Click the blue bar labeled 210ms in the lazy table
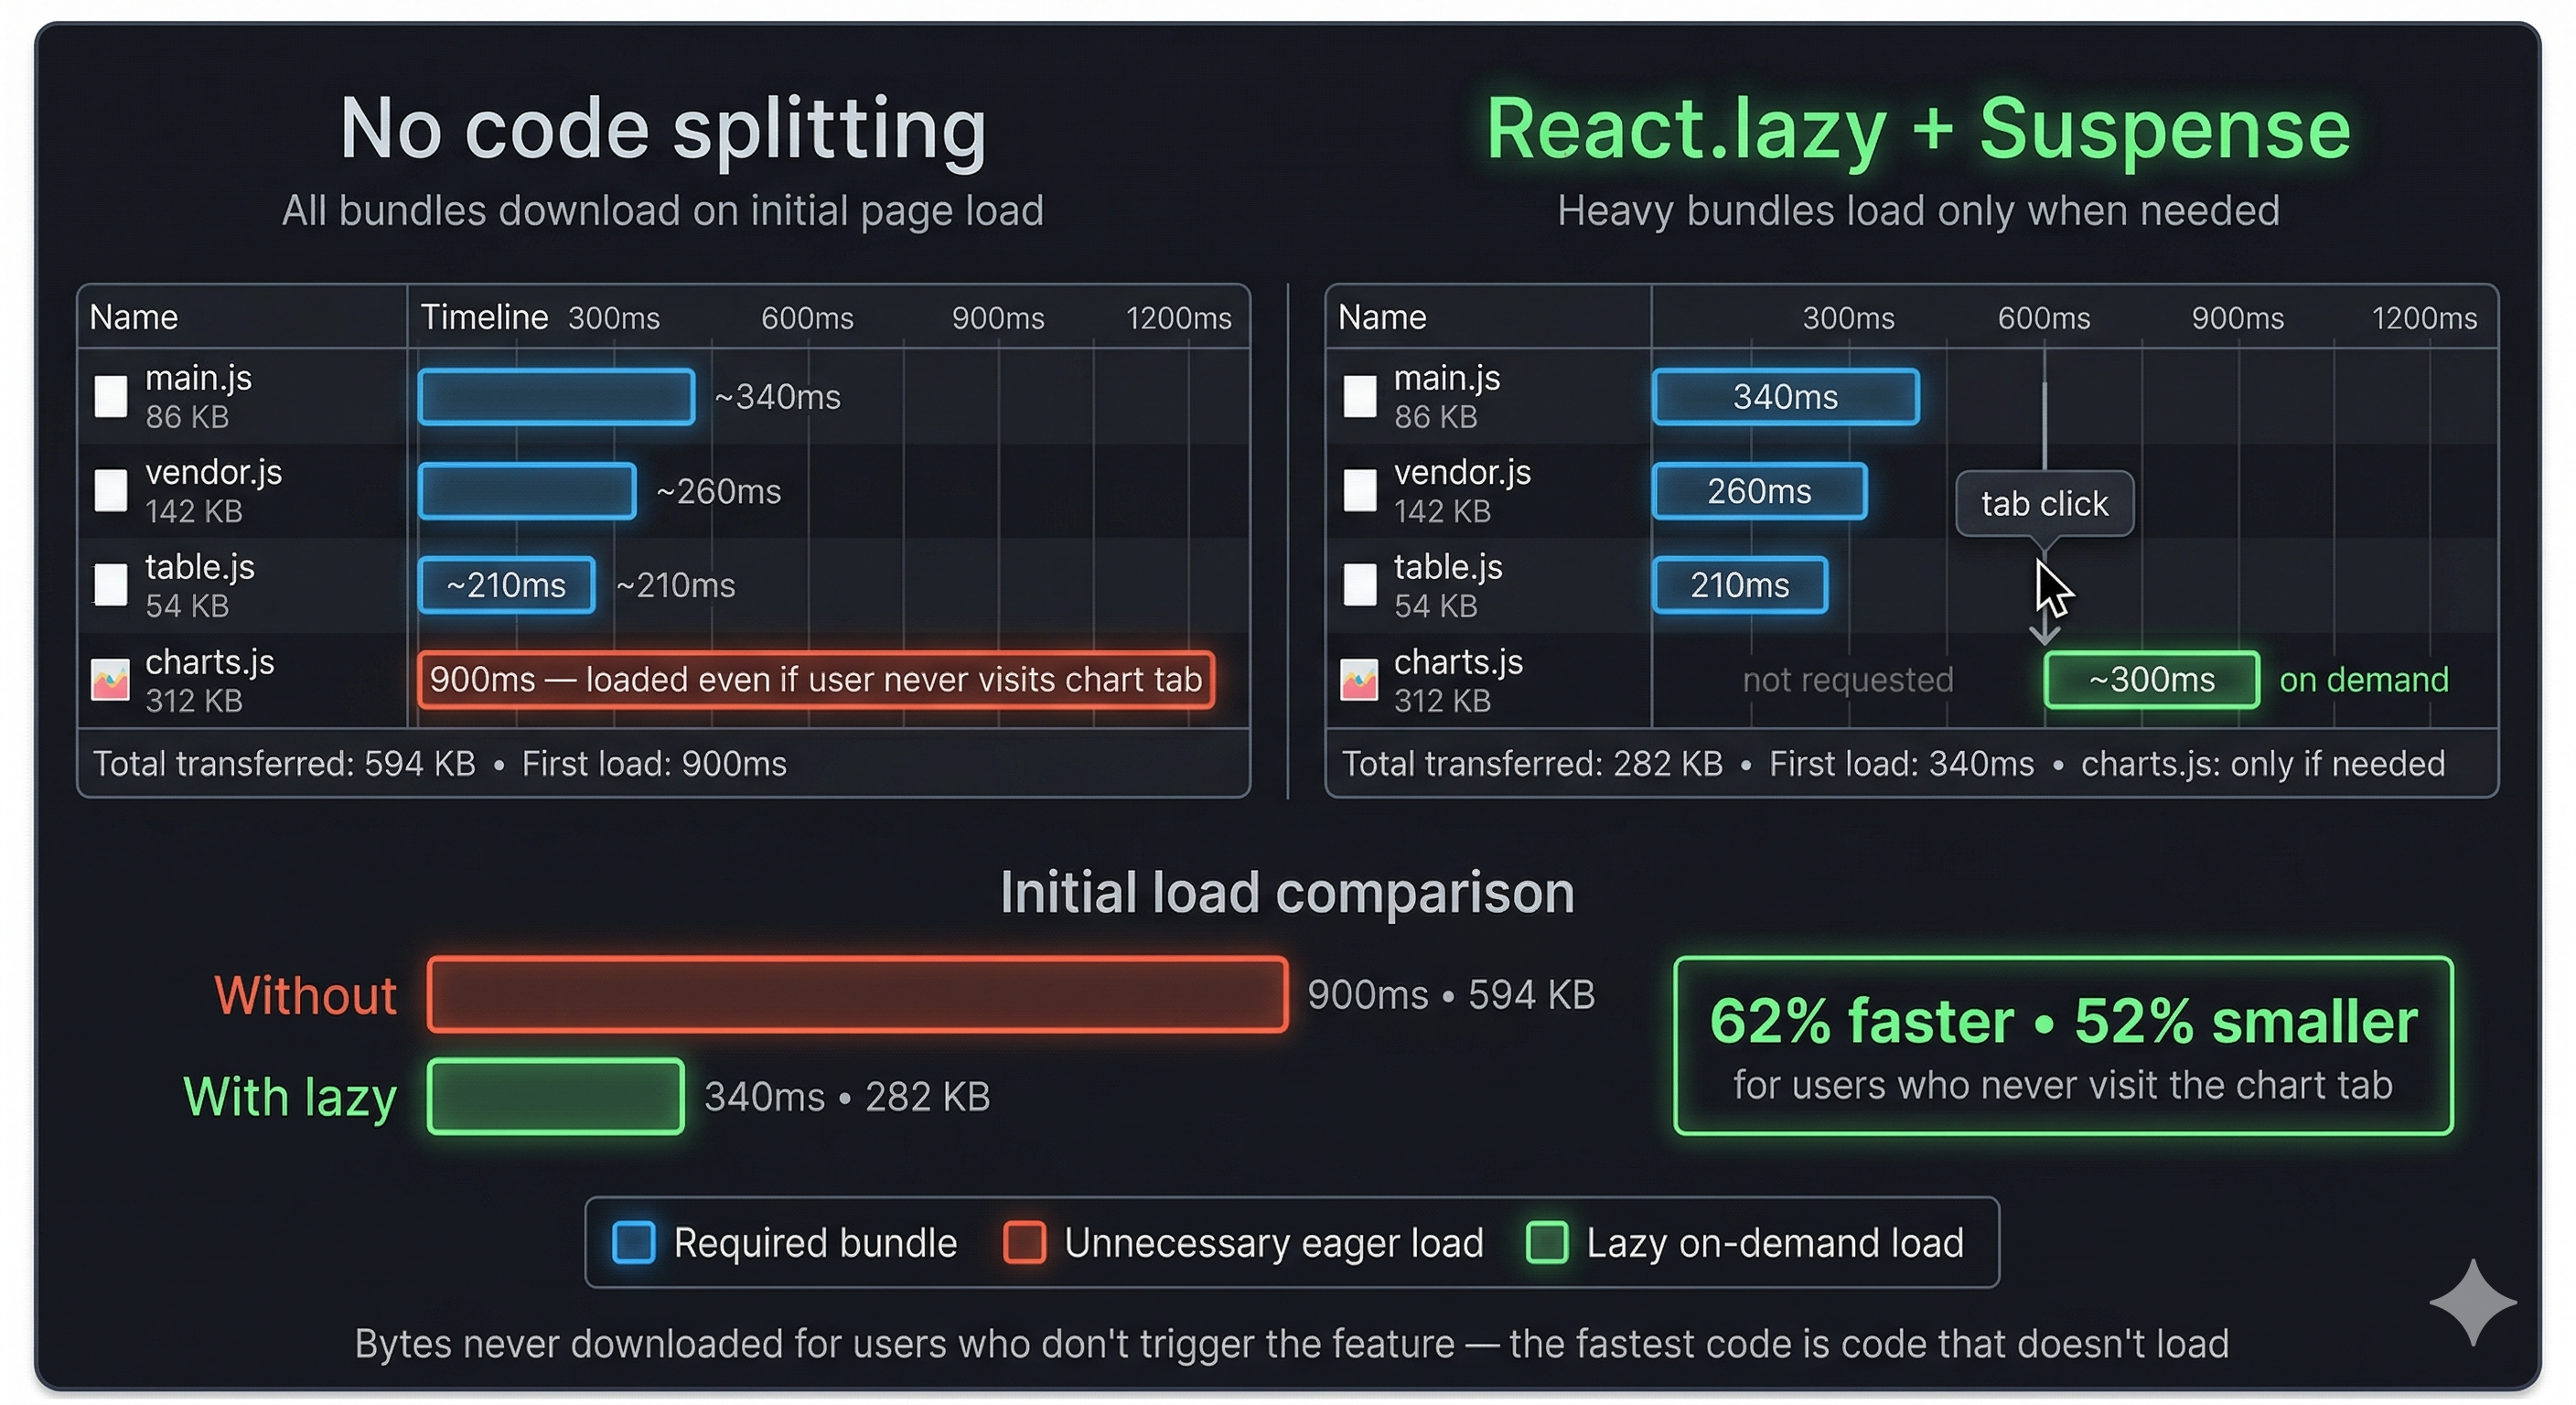Screen dimensions: 2576x1405 click(1740, 585)
